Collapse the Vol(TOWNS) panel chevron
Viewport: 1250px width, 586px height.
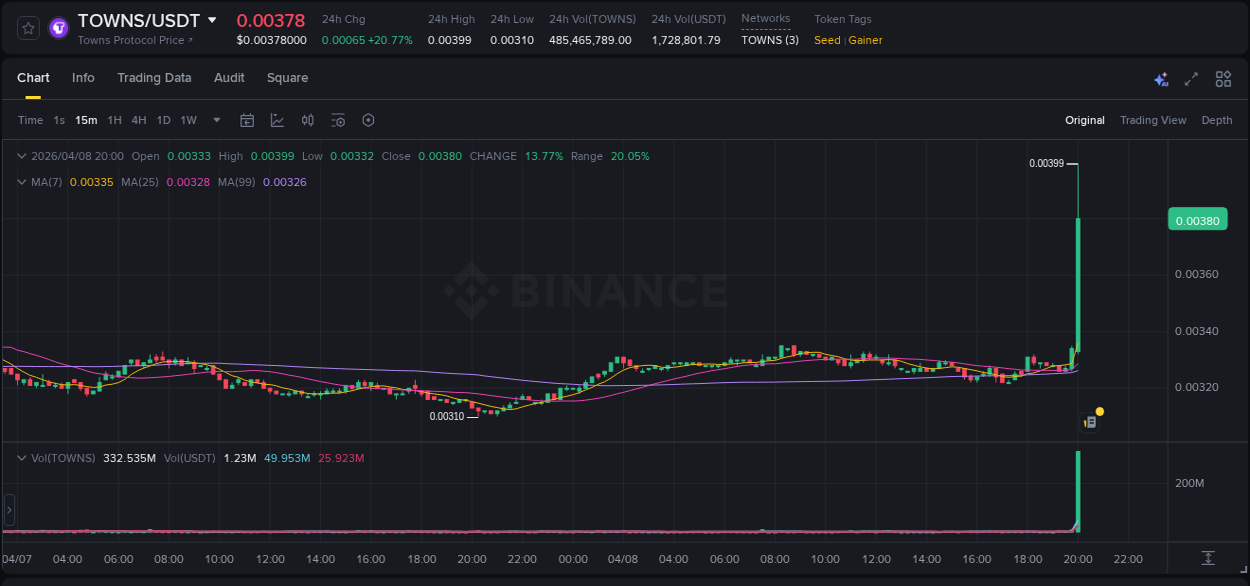[20, 458]
